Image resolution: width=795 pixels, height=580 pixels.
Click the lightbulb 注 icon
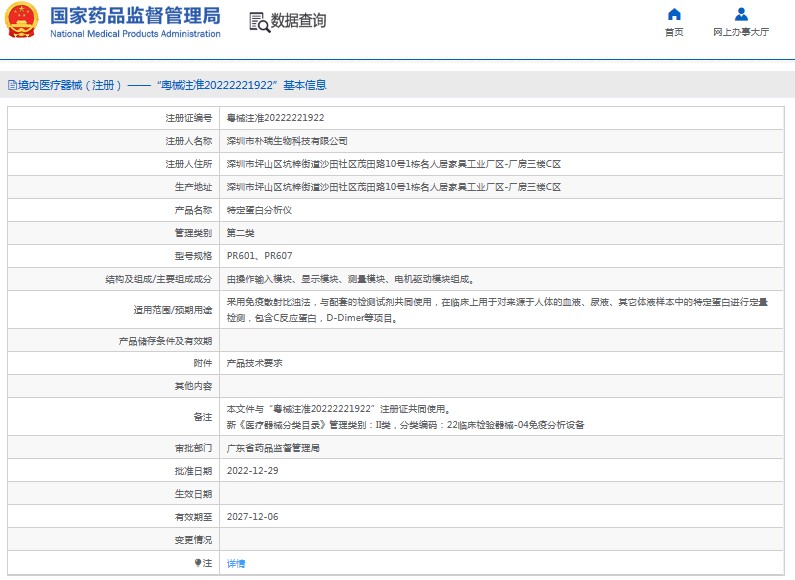(x=198, y=563)
